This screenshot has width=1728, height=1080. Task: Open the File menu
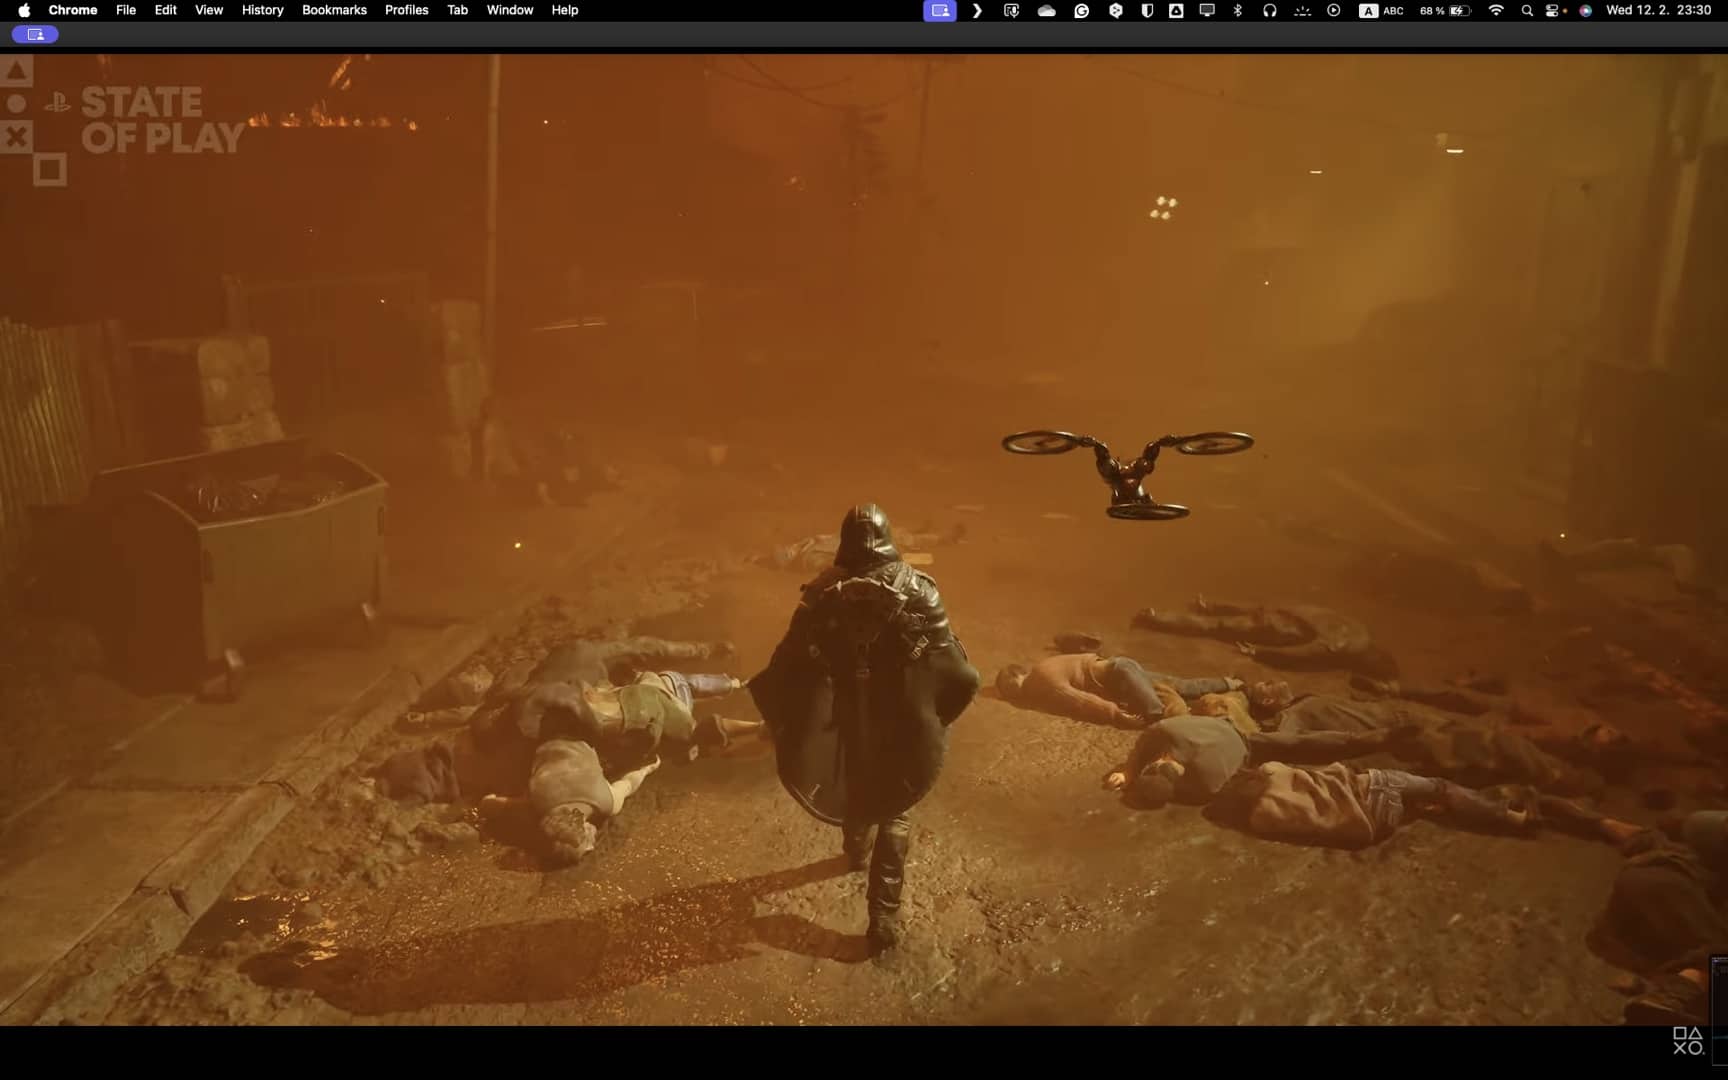click(126, 10)
